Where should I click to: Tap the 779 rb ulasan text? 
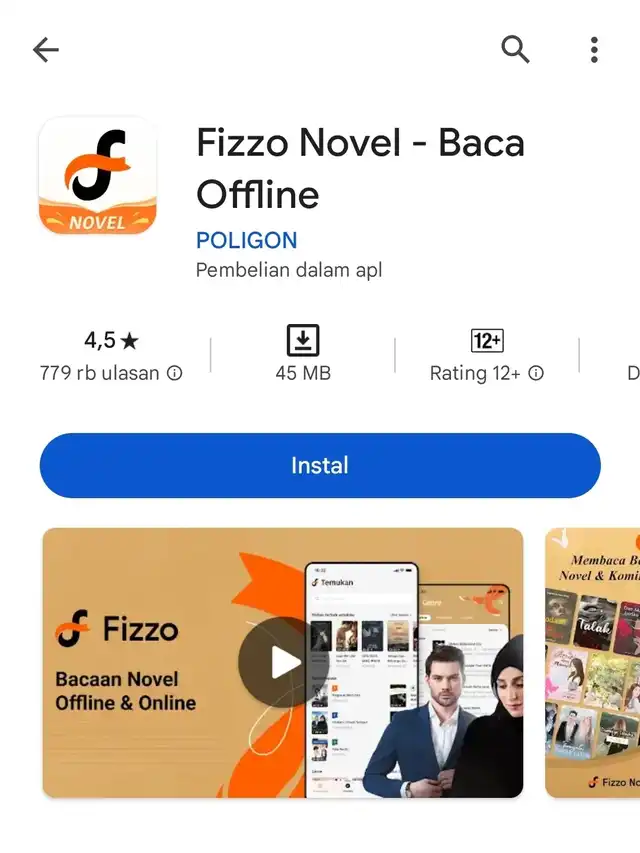click(x=100, y=373)
